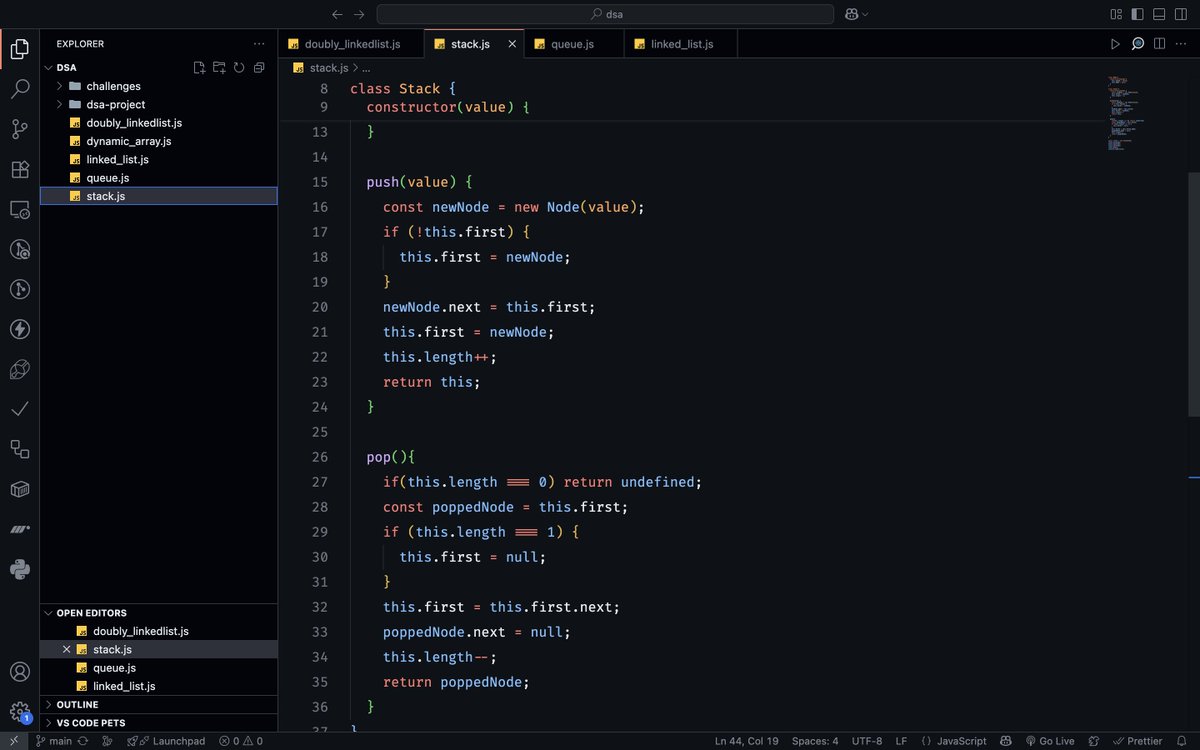Toggle the secondary side bar visibility

(1181, 14)
